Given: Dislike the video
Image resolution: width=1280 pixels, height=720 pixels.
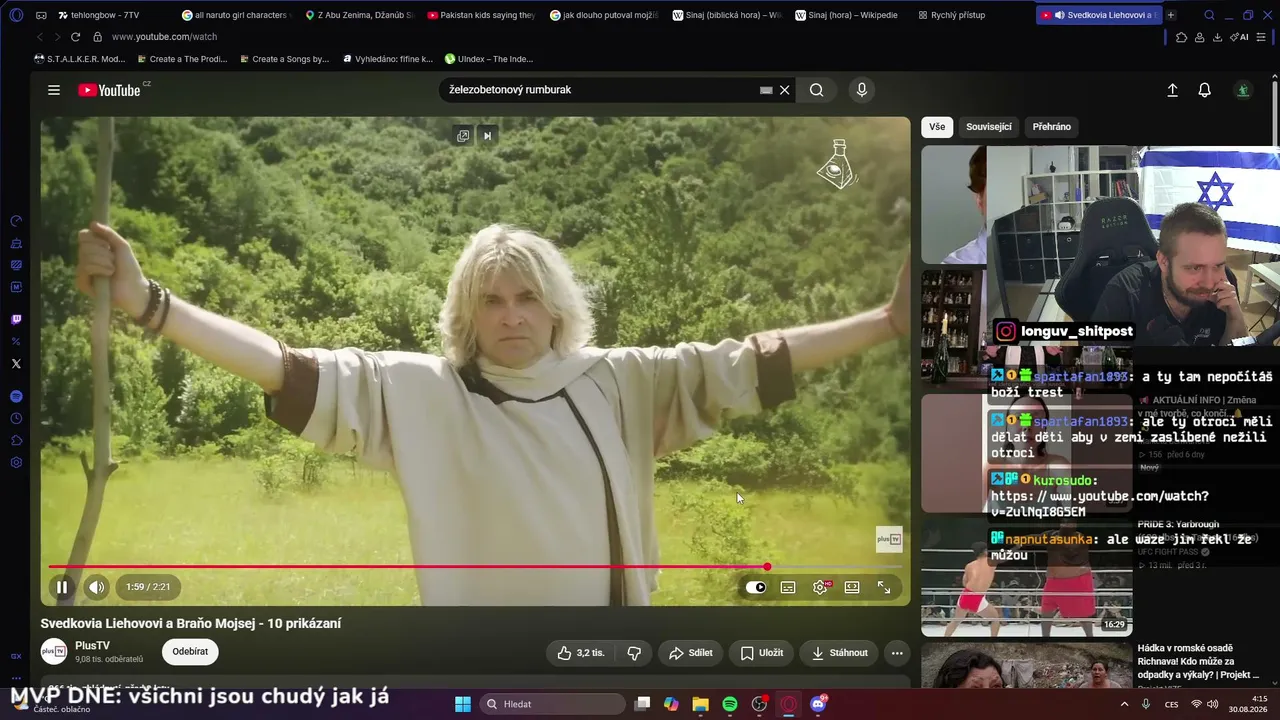Looking at the screenshot, I should (x=634, y=653).
